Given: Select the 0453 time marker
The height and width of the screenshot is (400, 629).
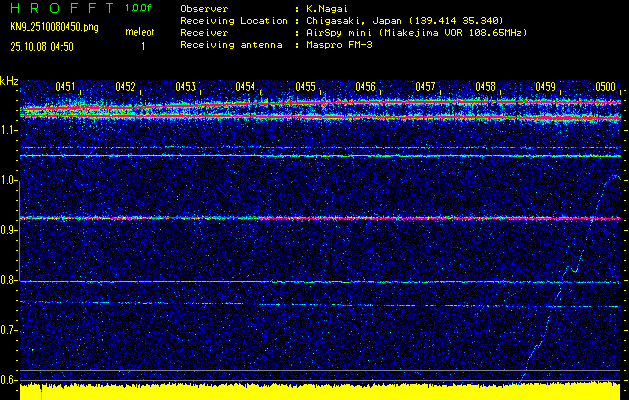Looking at the screenshot, I should tap(185, 87).
